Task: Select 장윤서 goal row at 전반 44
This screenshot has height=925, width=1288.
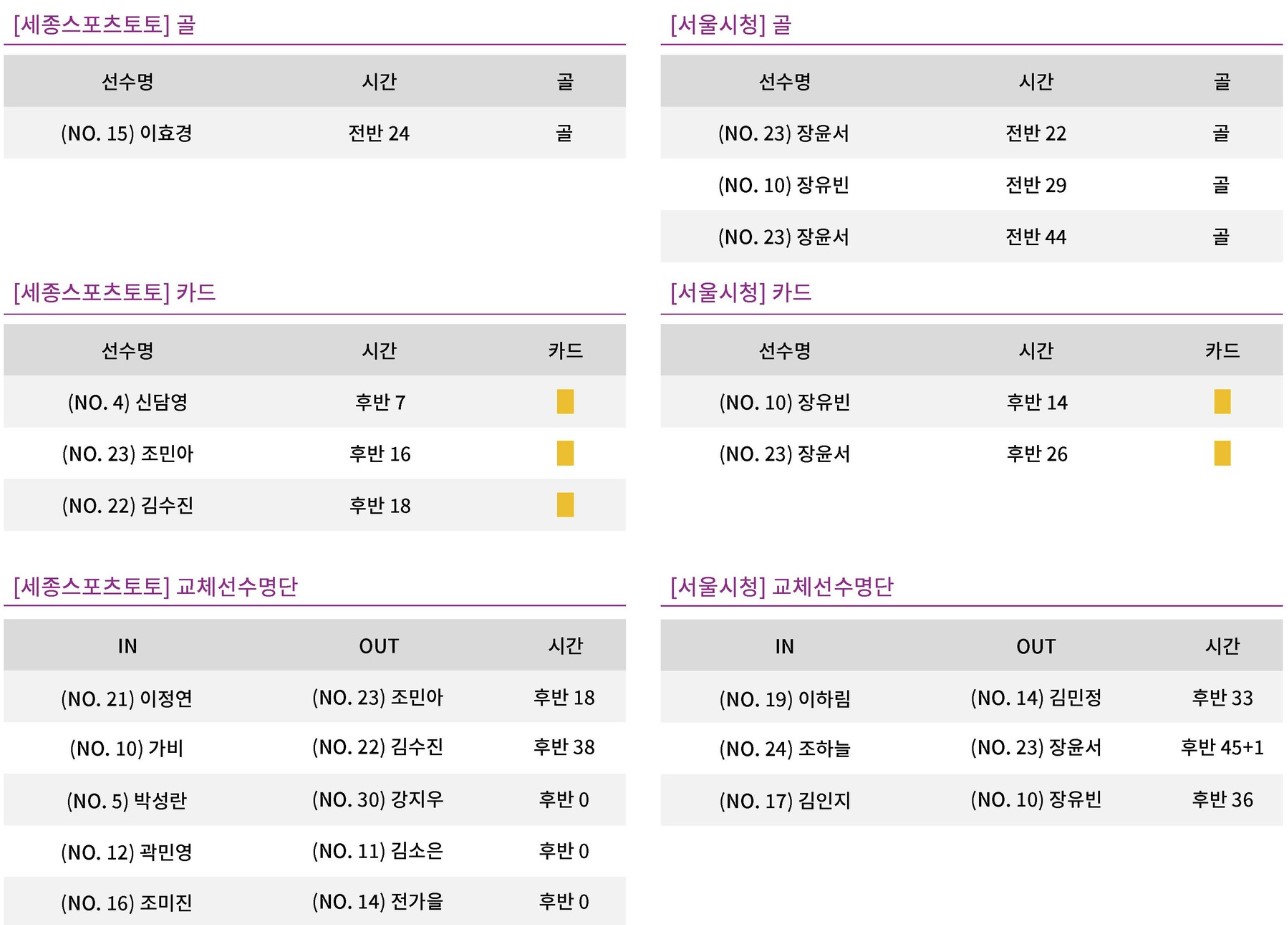Action: coord(971,237)
